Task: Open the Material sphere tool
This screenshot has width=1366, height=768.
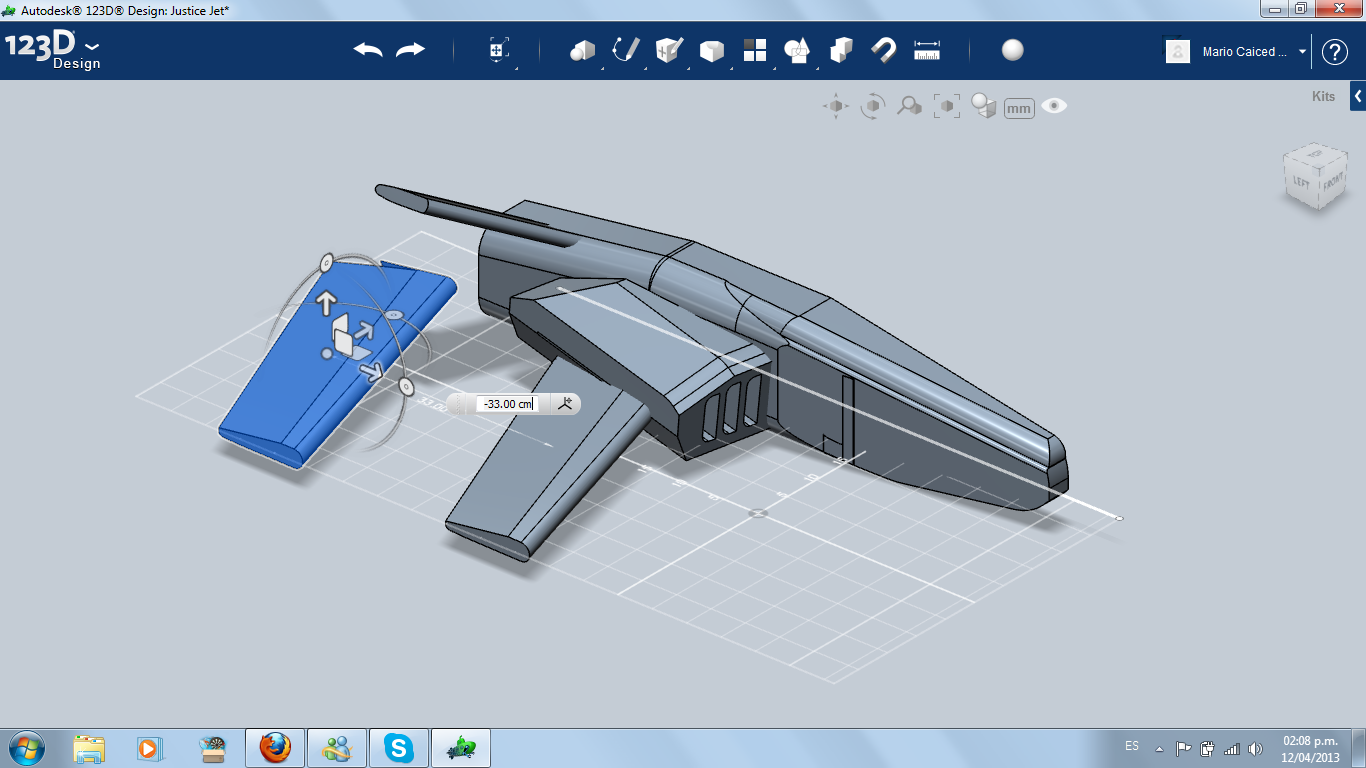Action: pos(1013,50)
